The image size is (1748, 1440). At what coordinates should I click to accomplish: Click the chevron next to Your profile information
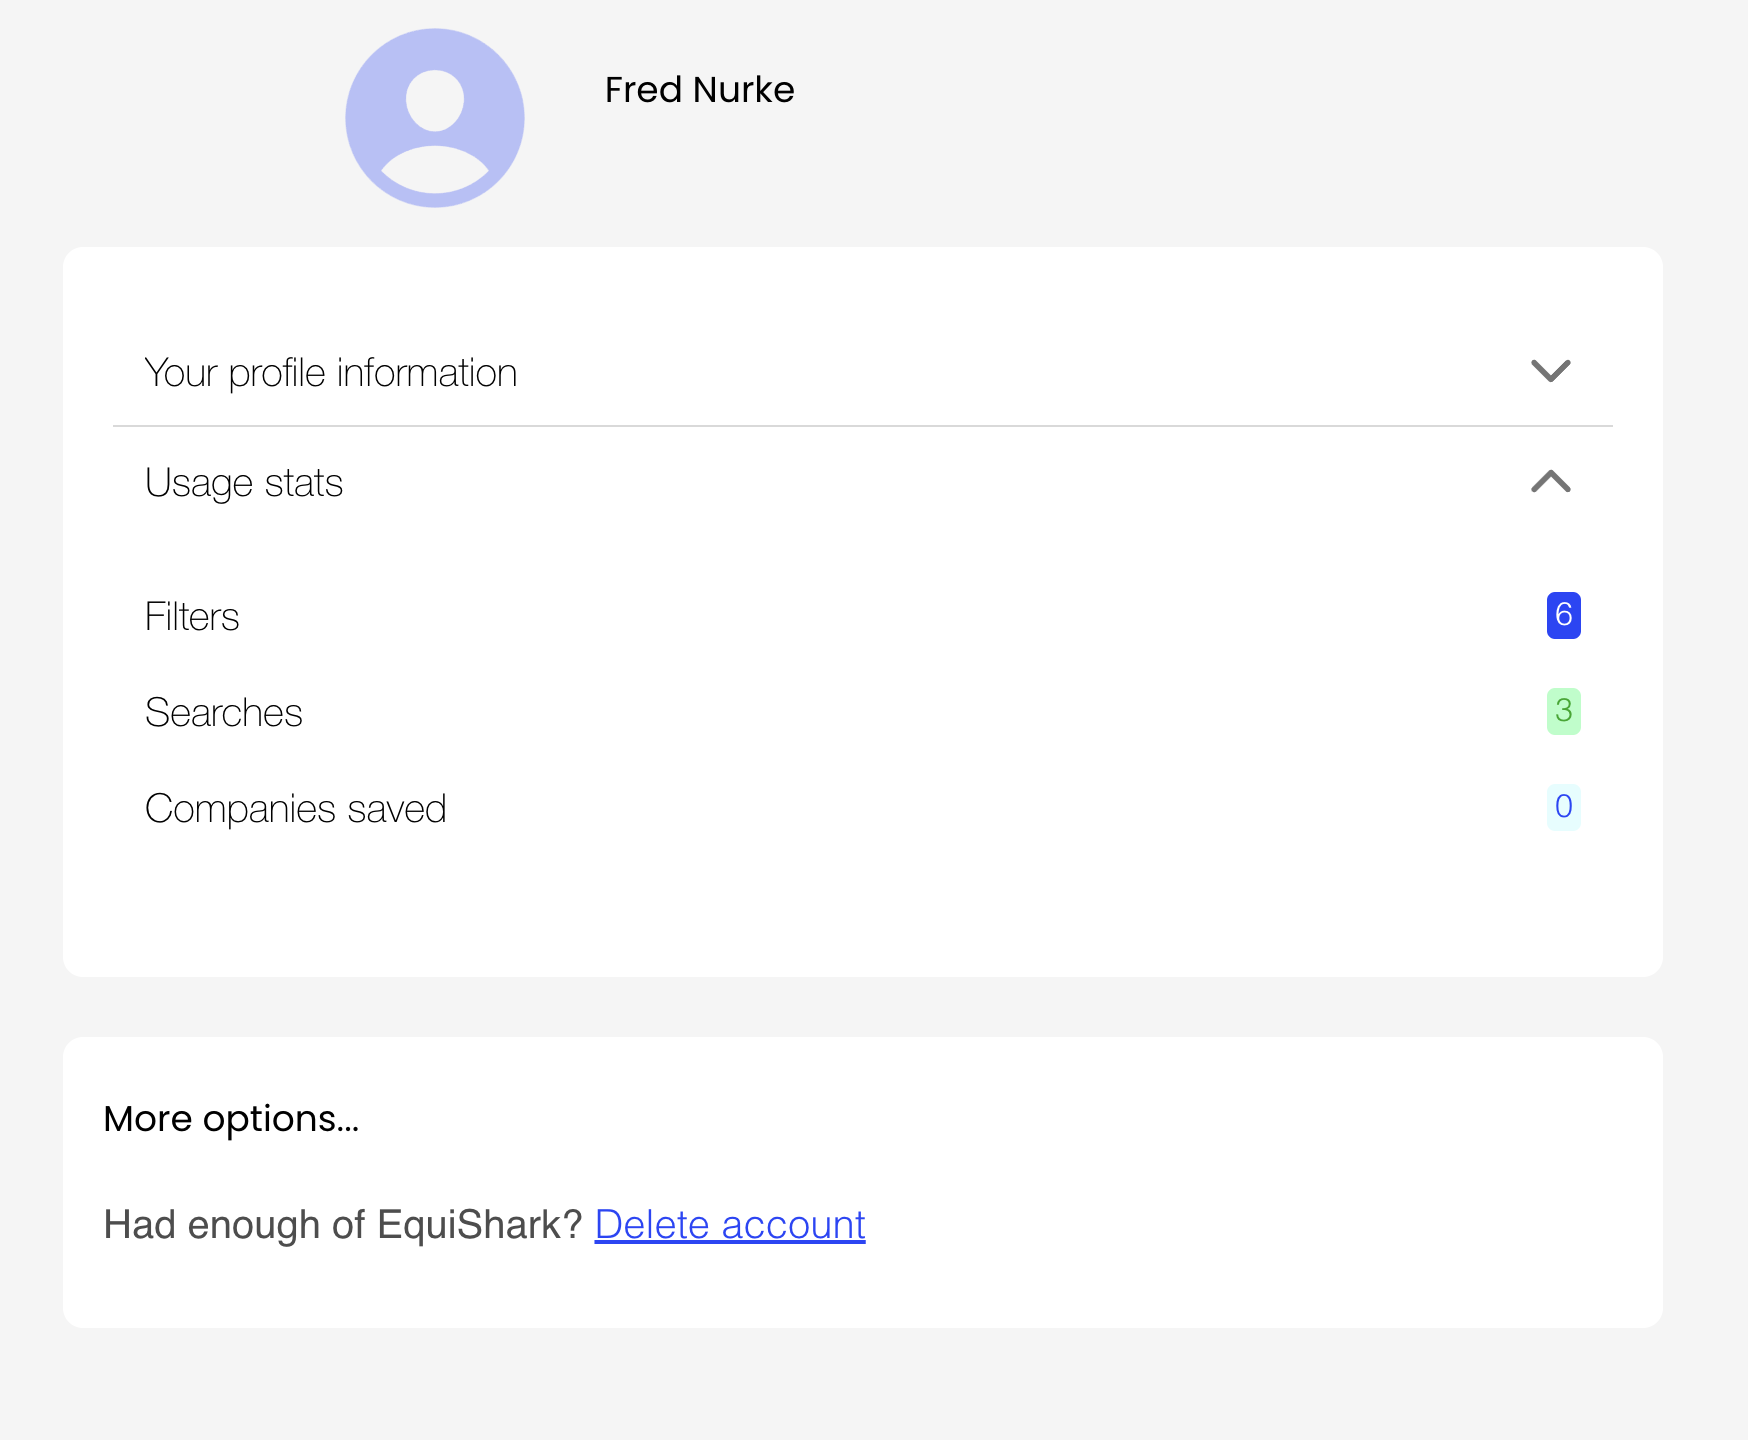[x=1550, y=372]
